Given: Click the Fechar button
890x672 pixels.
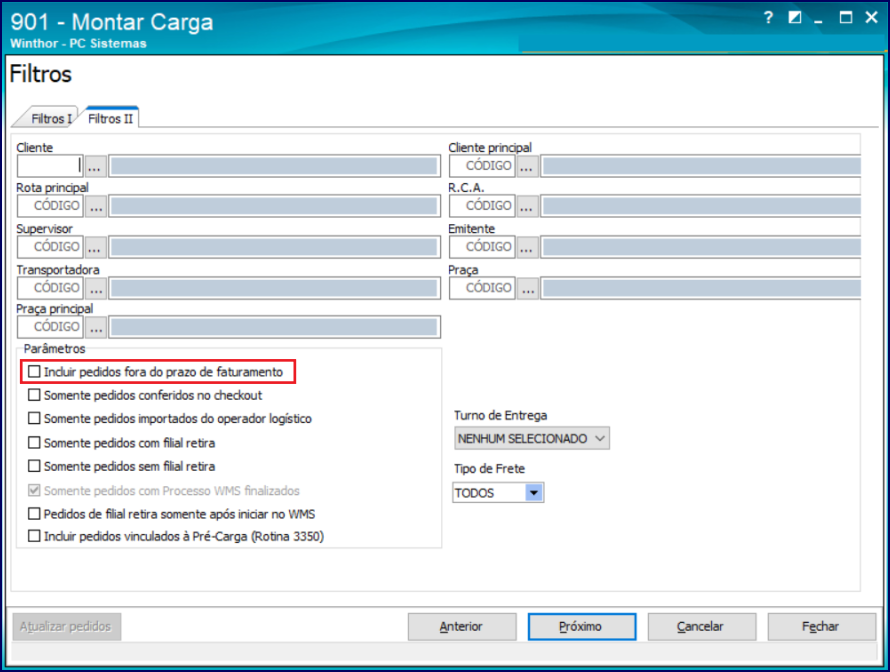Looking at the screenshot, I should coord(821,627).
